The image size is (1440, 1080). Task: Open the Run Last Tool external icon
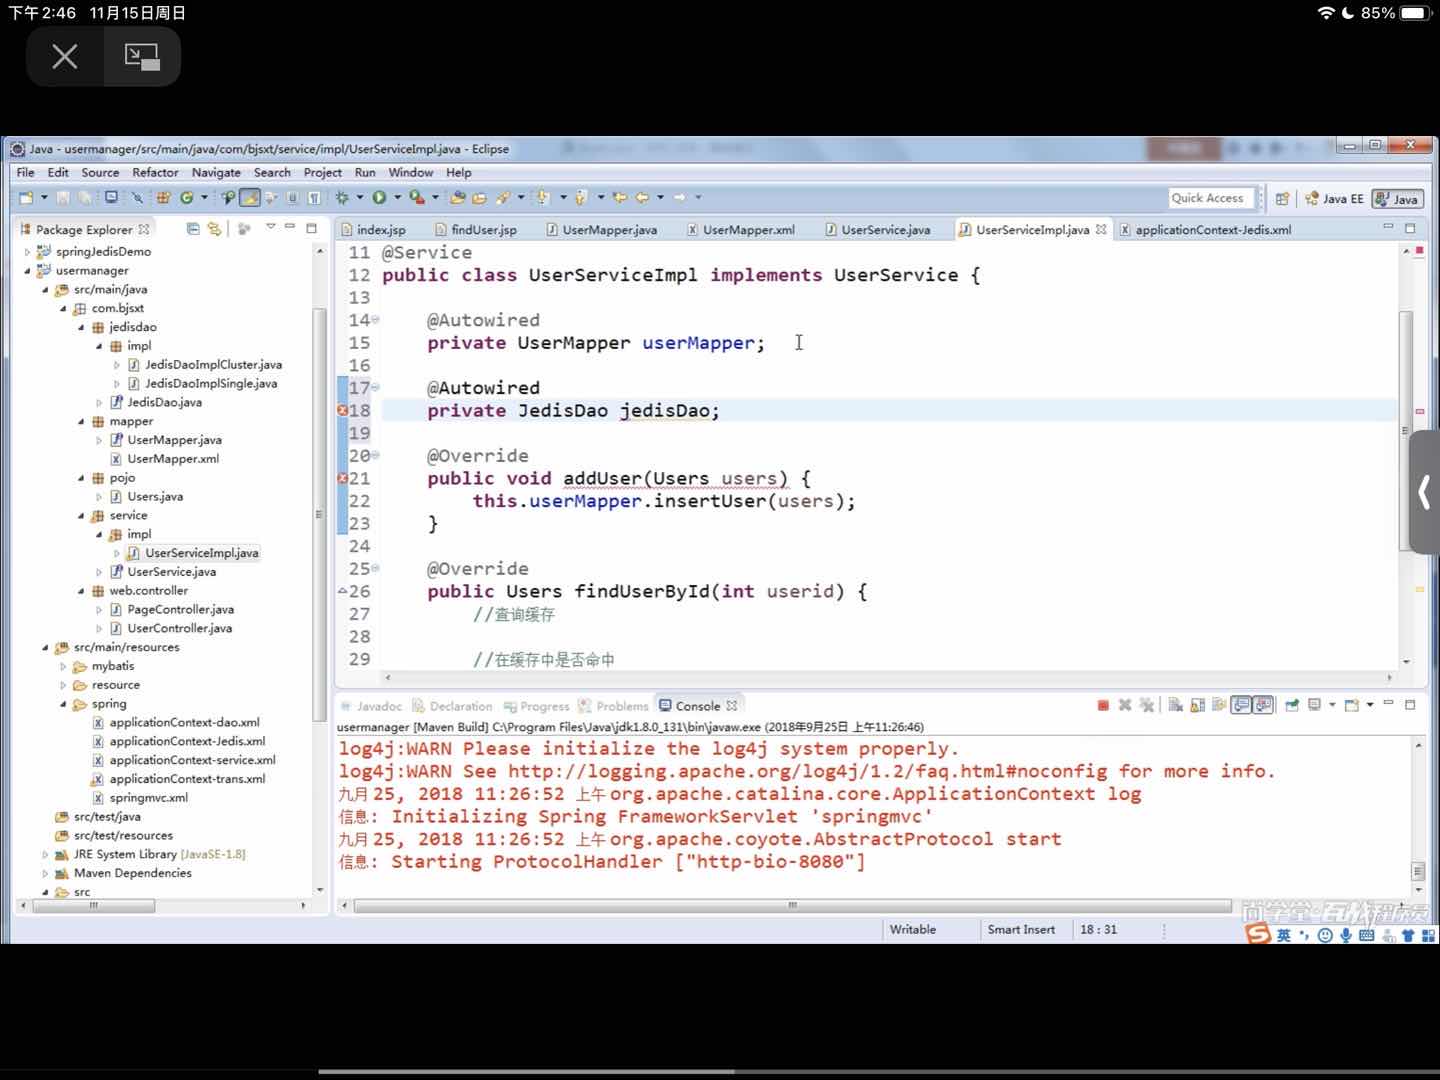coord(417,198)
